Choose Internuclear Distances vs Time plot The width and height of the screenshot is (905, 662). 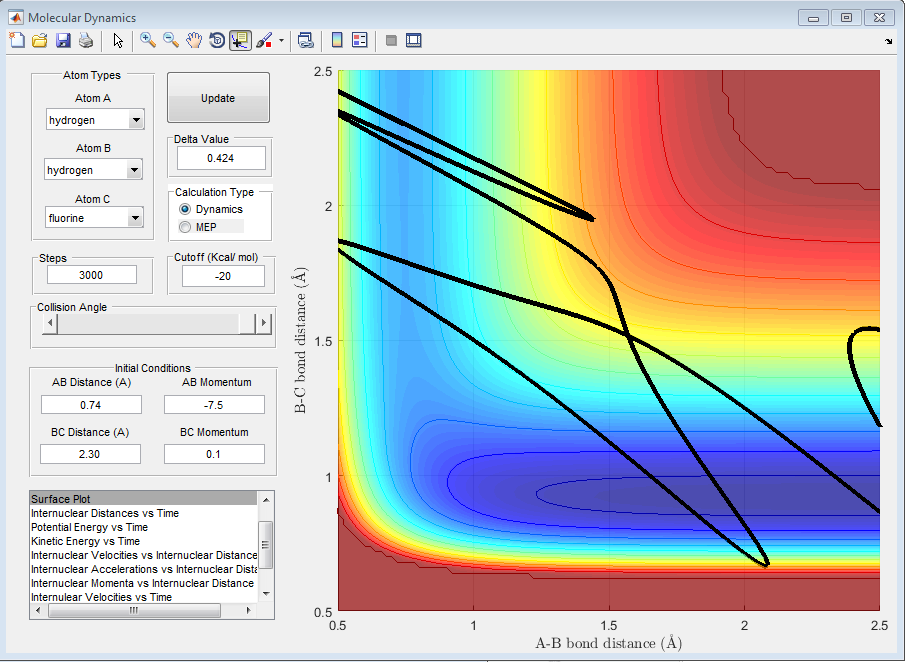point(105,513)
